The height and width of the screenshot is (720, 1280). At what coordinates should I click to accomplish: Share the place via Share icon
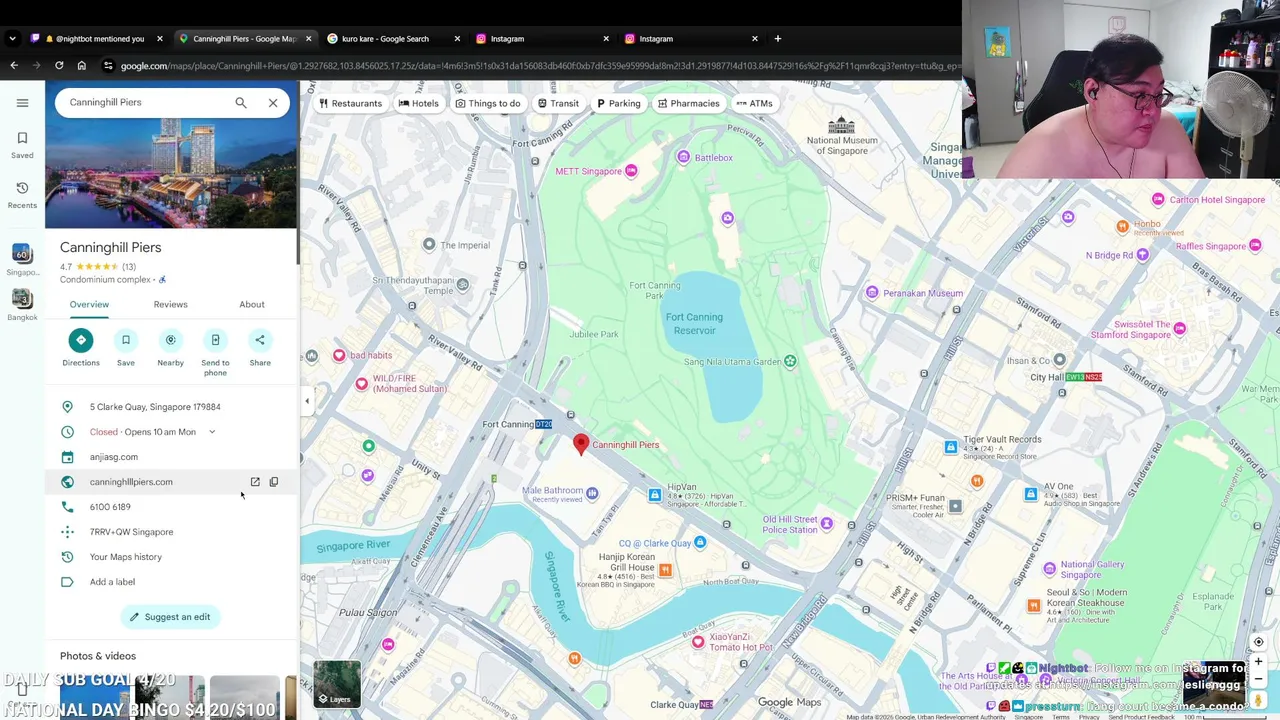tap(260, 340)
